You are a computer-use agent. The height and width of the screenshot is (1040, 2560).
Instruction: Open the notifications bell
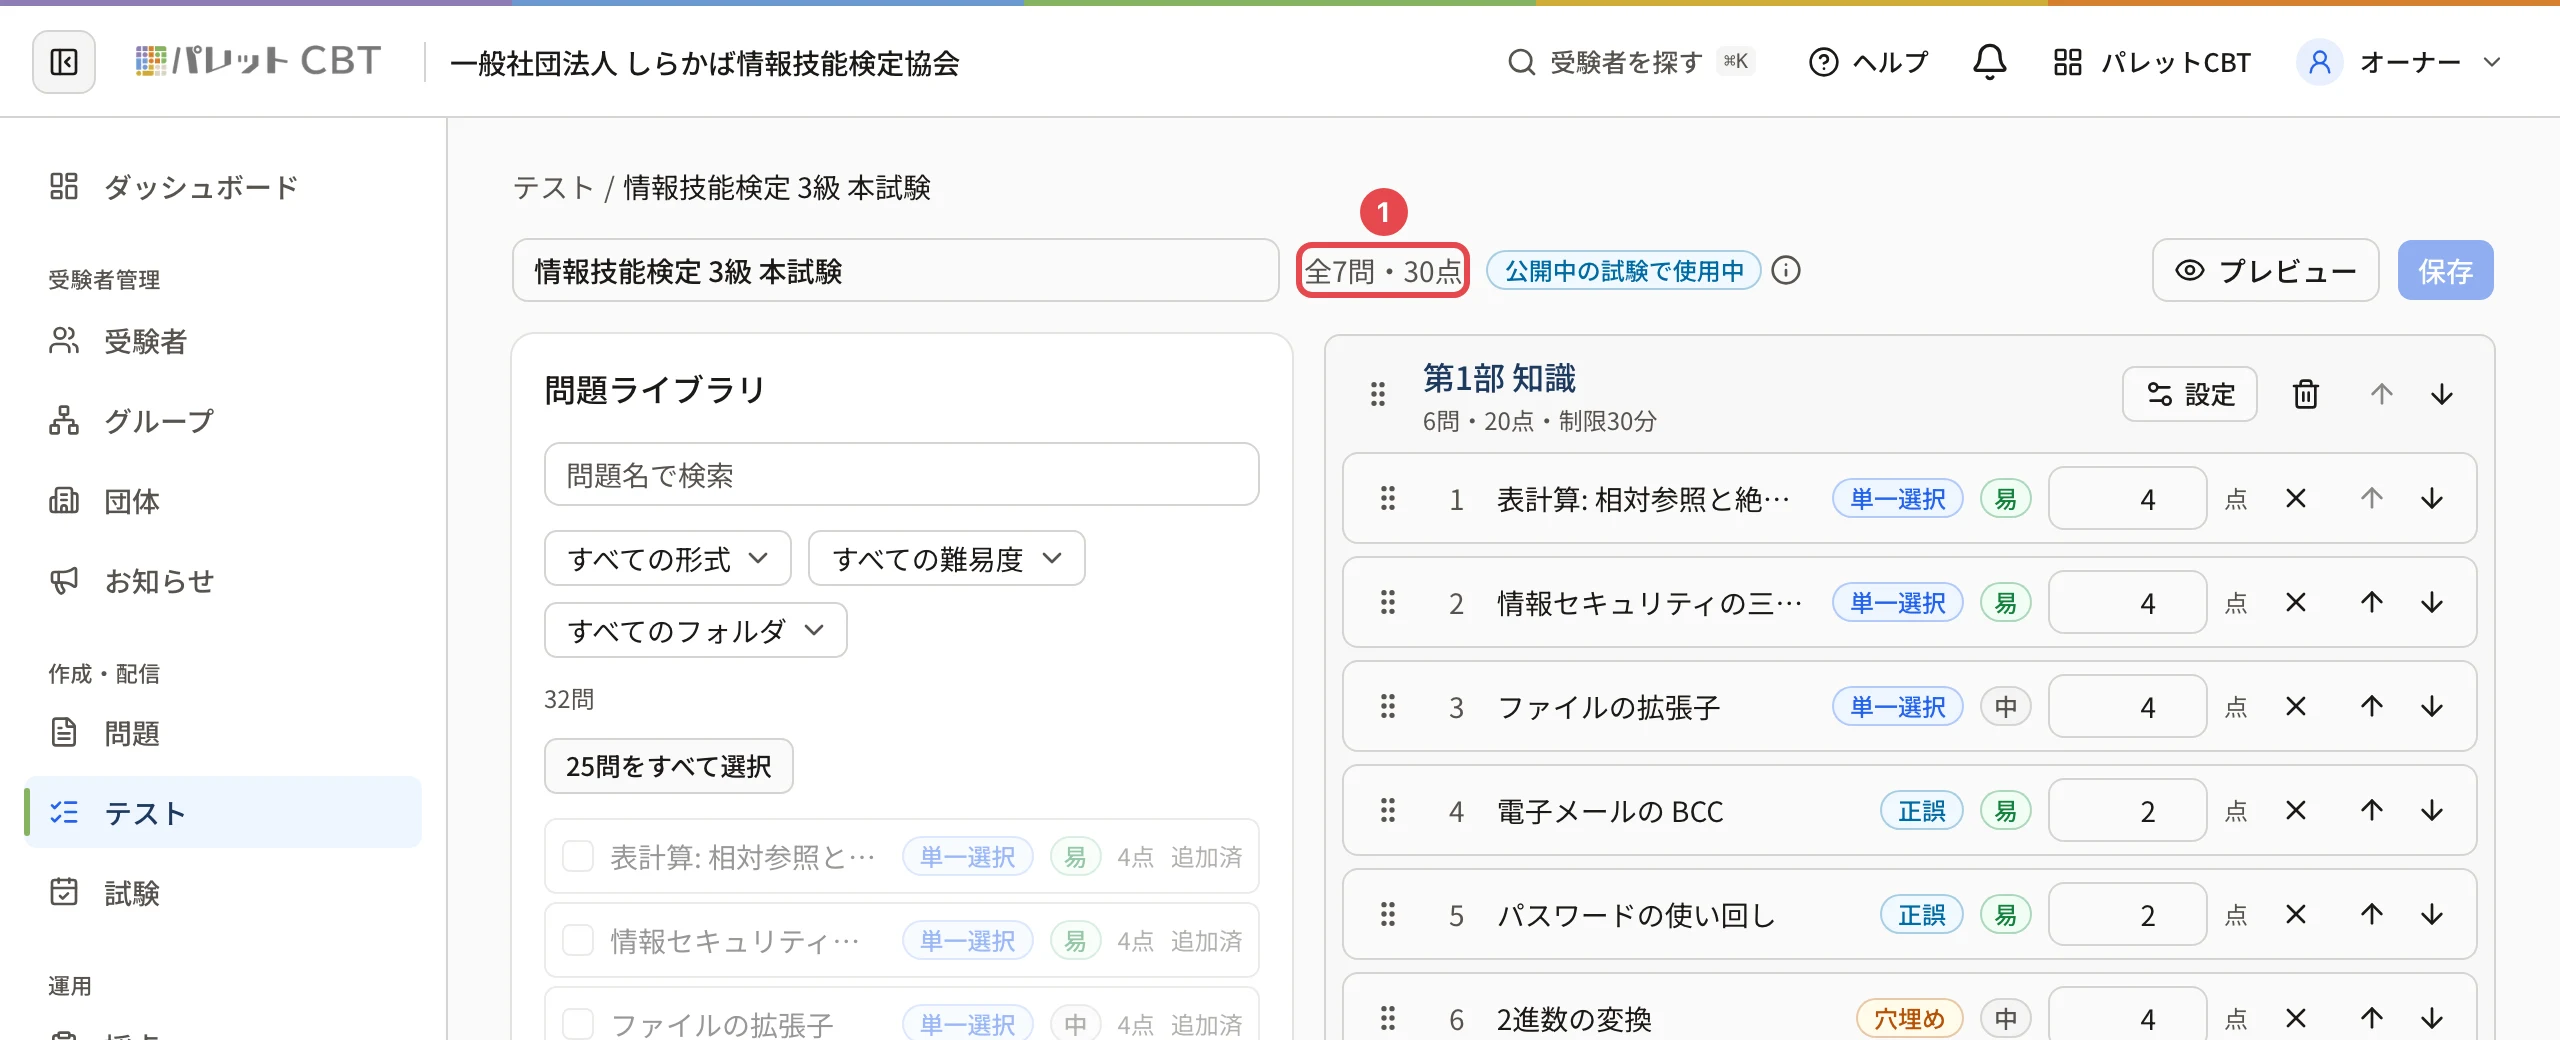1989,62
